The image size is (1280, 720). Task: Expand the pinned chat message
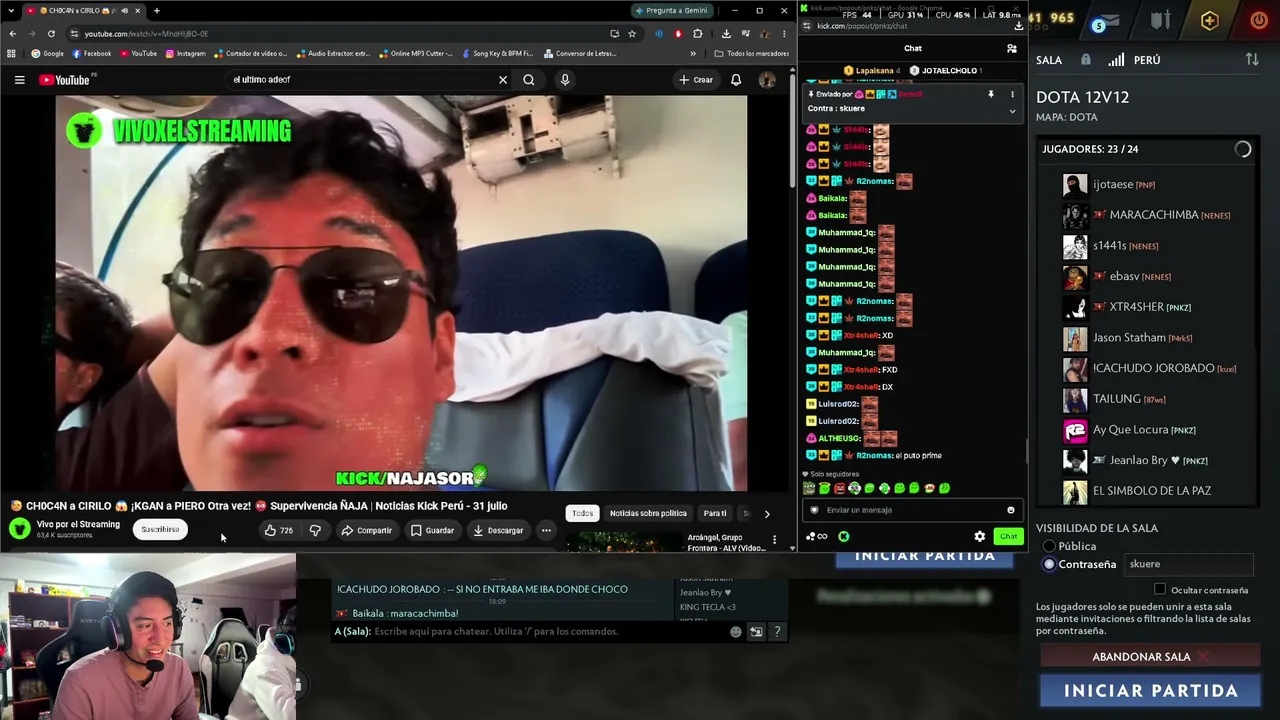[x=1012, y=111]
